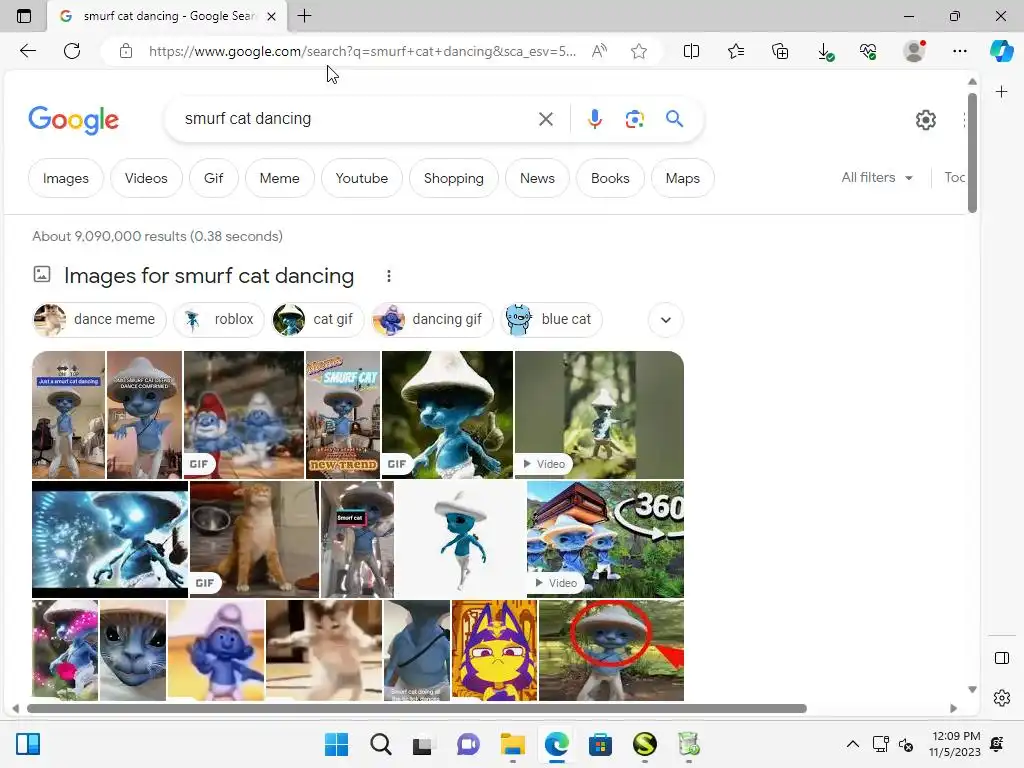The height and width of the screenshot is (768, 1024).
Task: Select the Maps filter chip
Action: [682, 178]
